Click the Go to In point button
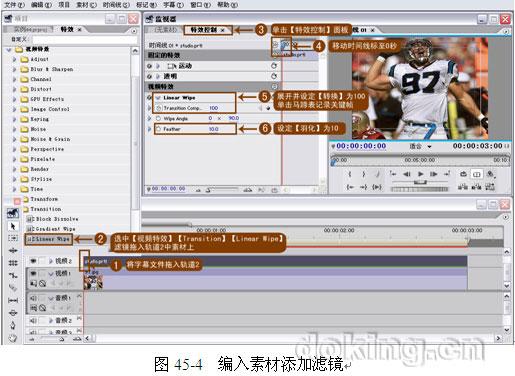515x376 pixels. (x=350, y=187)
